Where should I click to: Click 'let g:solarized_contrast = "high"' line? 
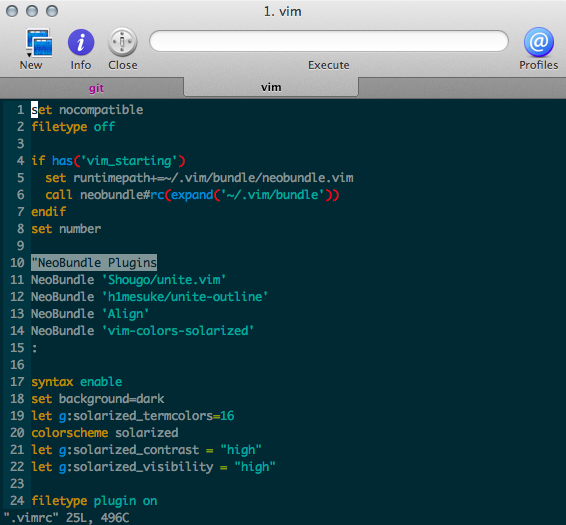pos(146,450)
